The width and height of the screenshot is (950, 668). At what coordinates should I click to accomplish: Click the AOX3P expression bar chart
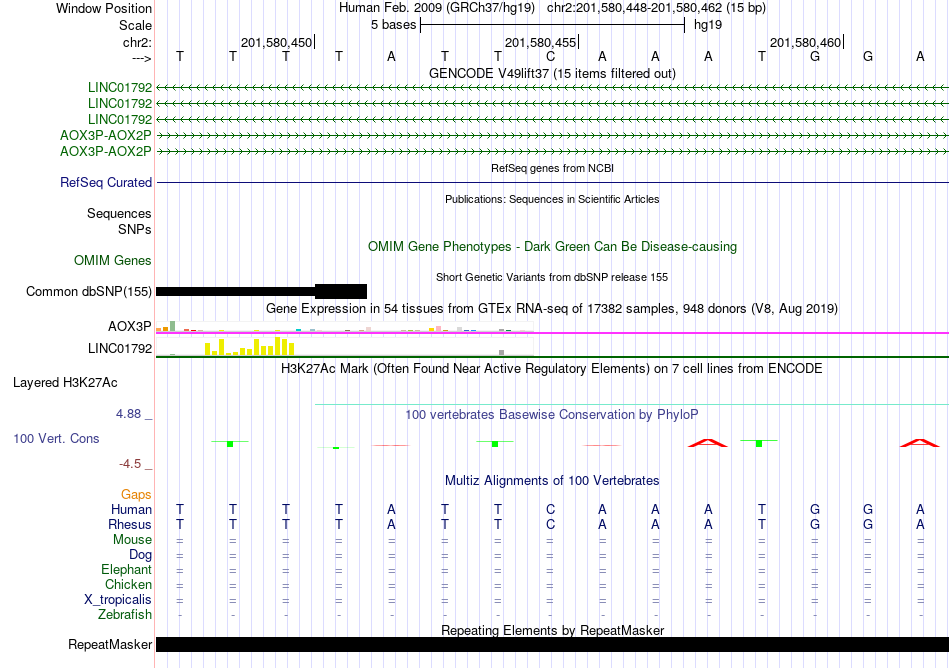coord(345,327)
